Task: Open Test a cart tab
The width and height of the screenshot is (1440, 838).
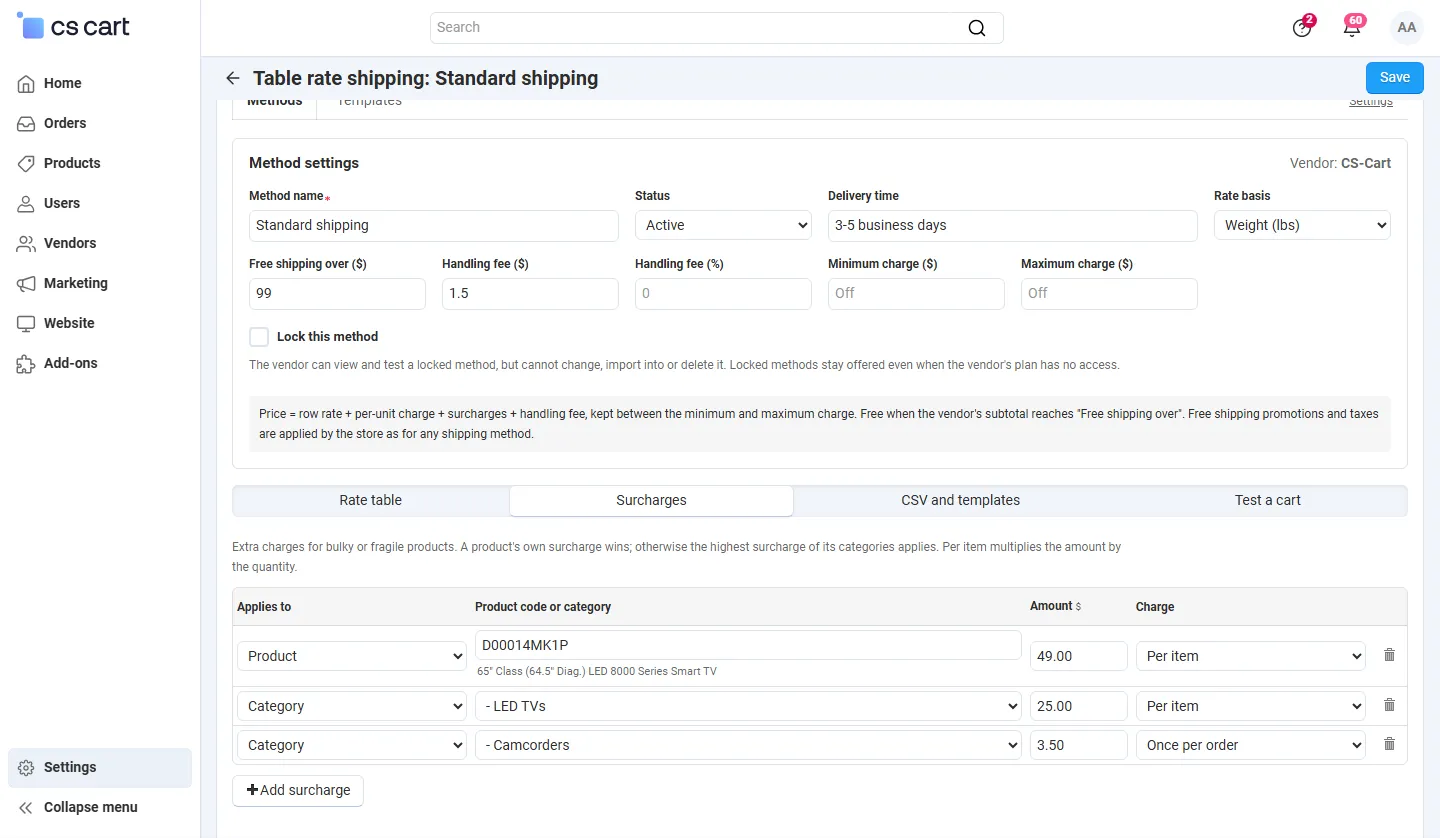Action: [x=1267, y=500]
